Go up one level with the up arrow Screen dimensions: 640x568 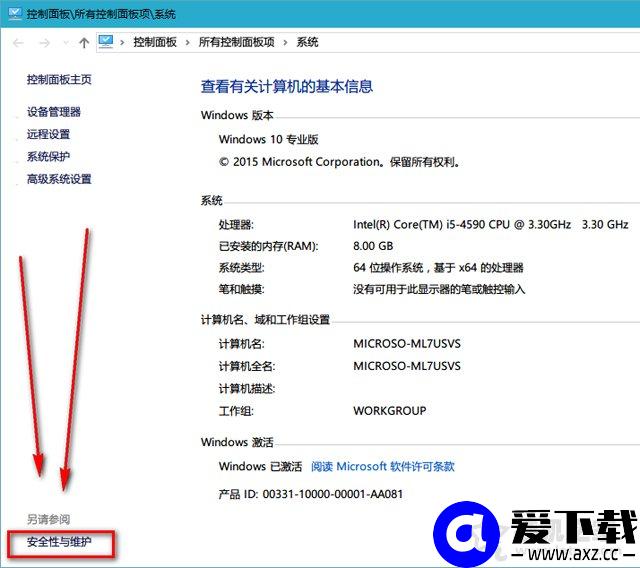[x=84, y=42]
